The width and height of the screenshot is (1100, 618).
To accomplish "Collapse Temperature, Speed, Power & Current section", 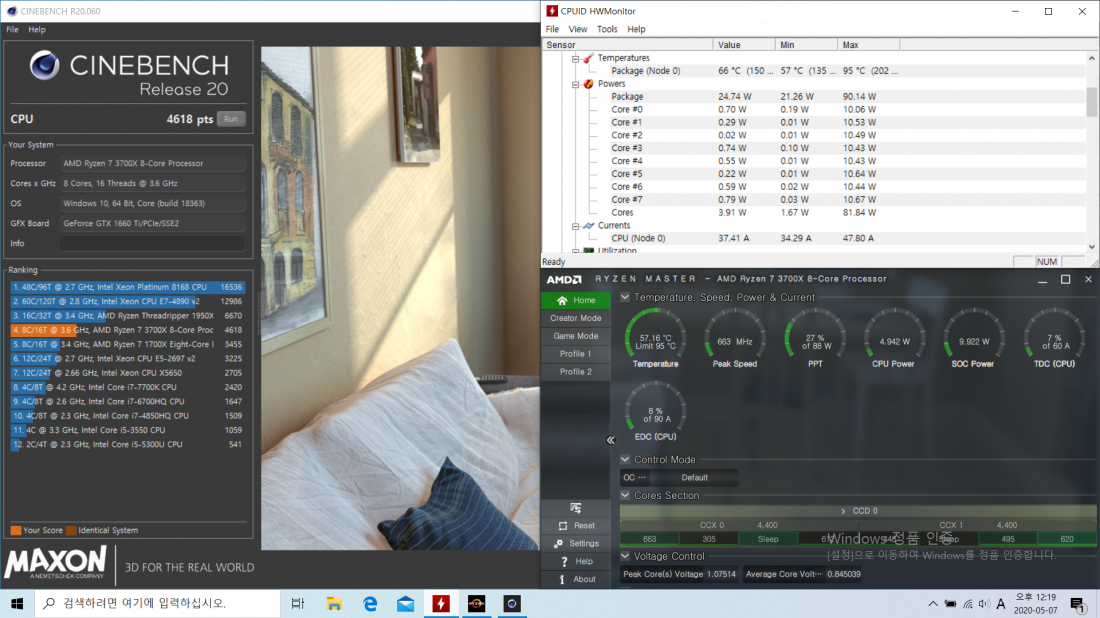I will 625,297.
